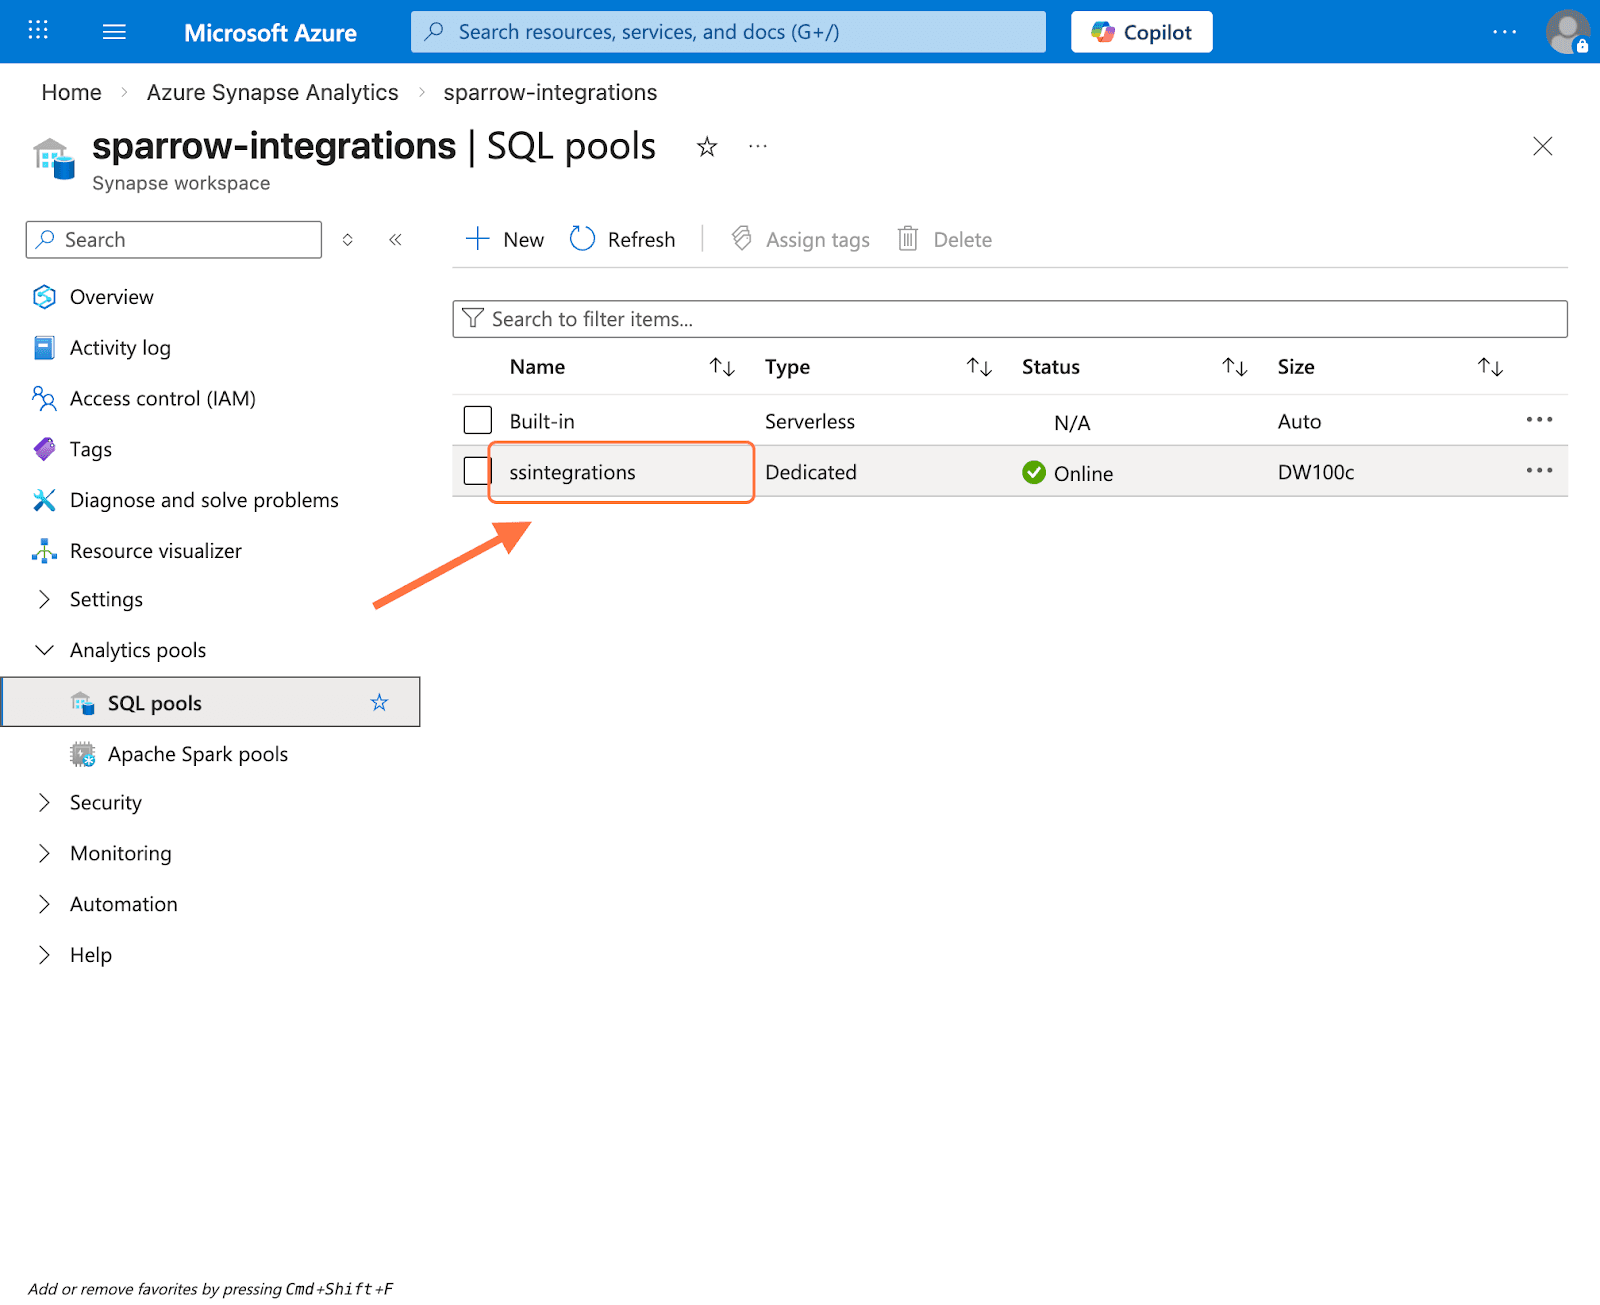Expand the Monitoring section
Screen dimensions: 1600x1305
click(x=120, y=853)
